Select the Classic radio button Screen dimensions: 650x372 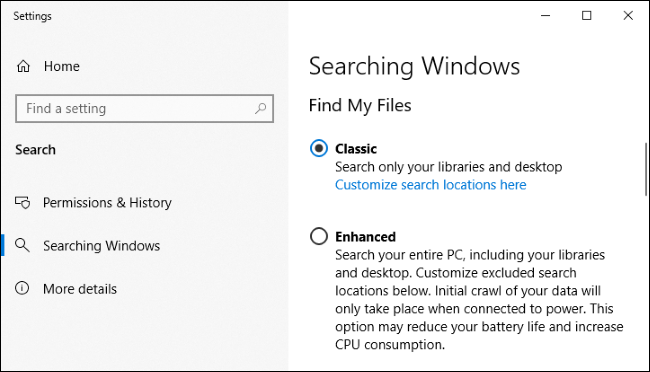click(x=319, y=148)
